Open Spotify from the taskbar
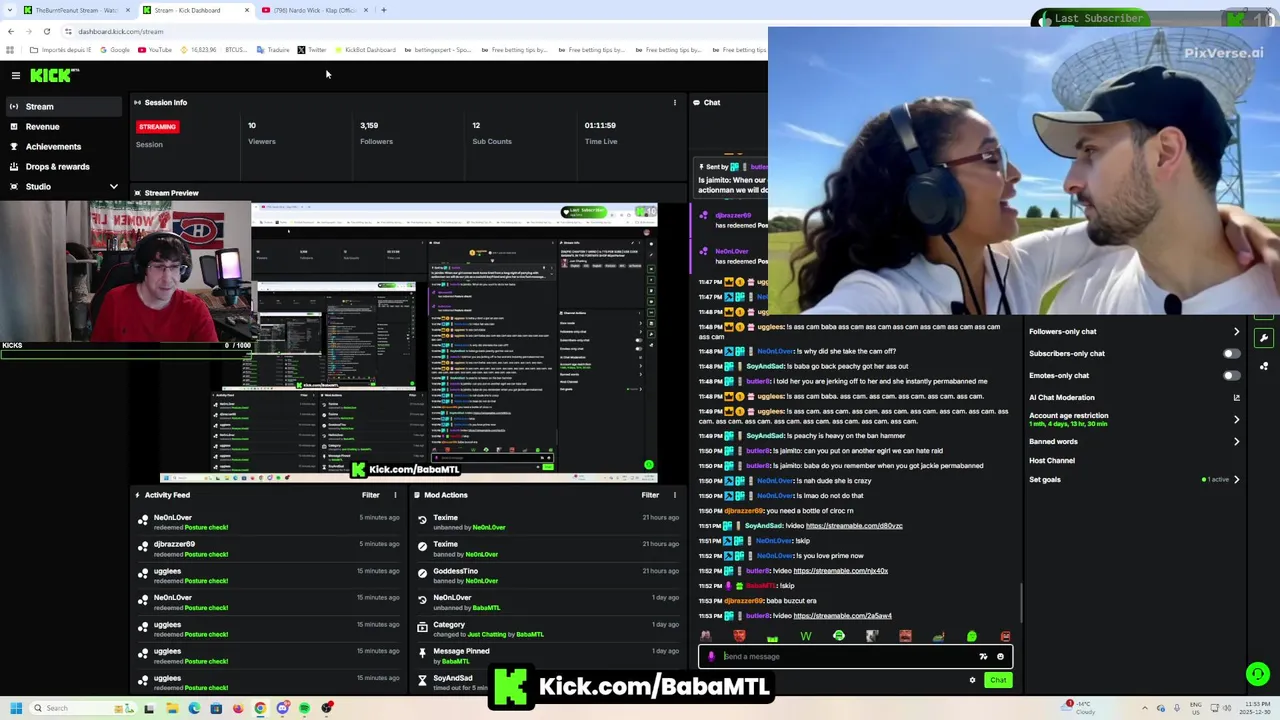The image size is (1280, 720). pos(304,708)
